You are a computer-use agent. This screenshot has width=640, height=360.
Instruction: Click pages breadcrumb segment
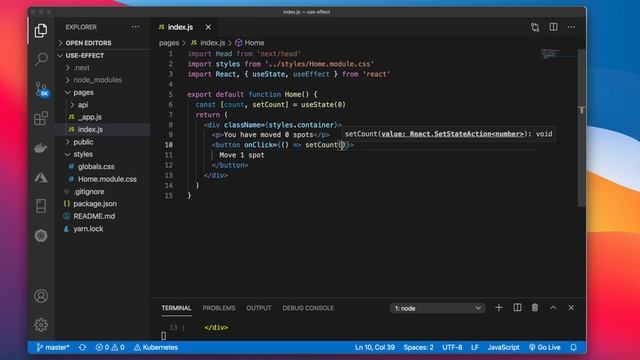pyautogui.click(x=169, y=43)
